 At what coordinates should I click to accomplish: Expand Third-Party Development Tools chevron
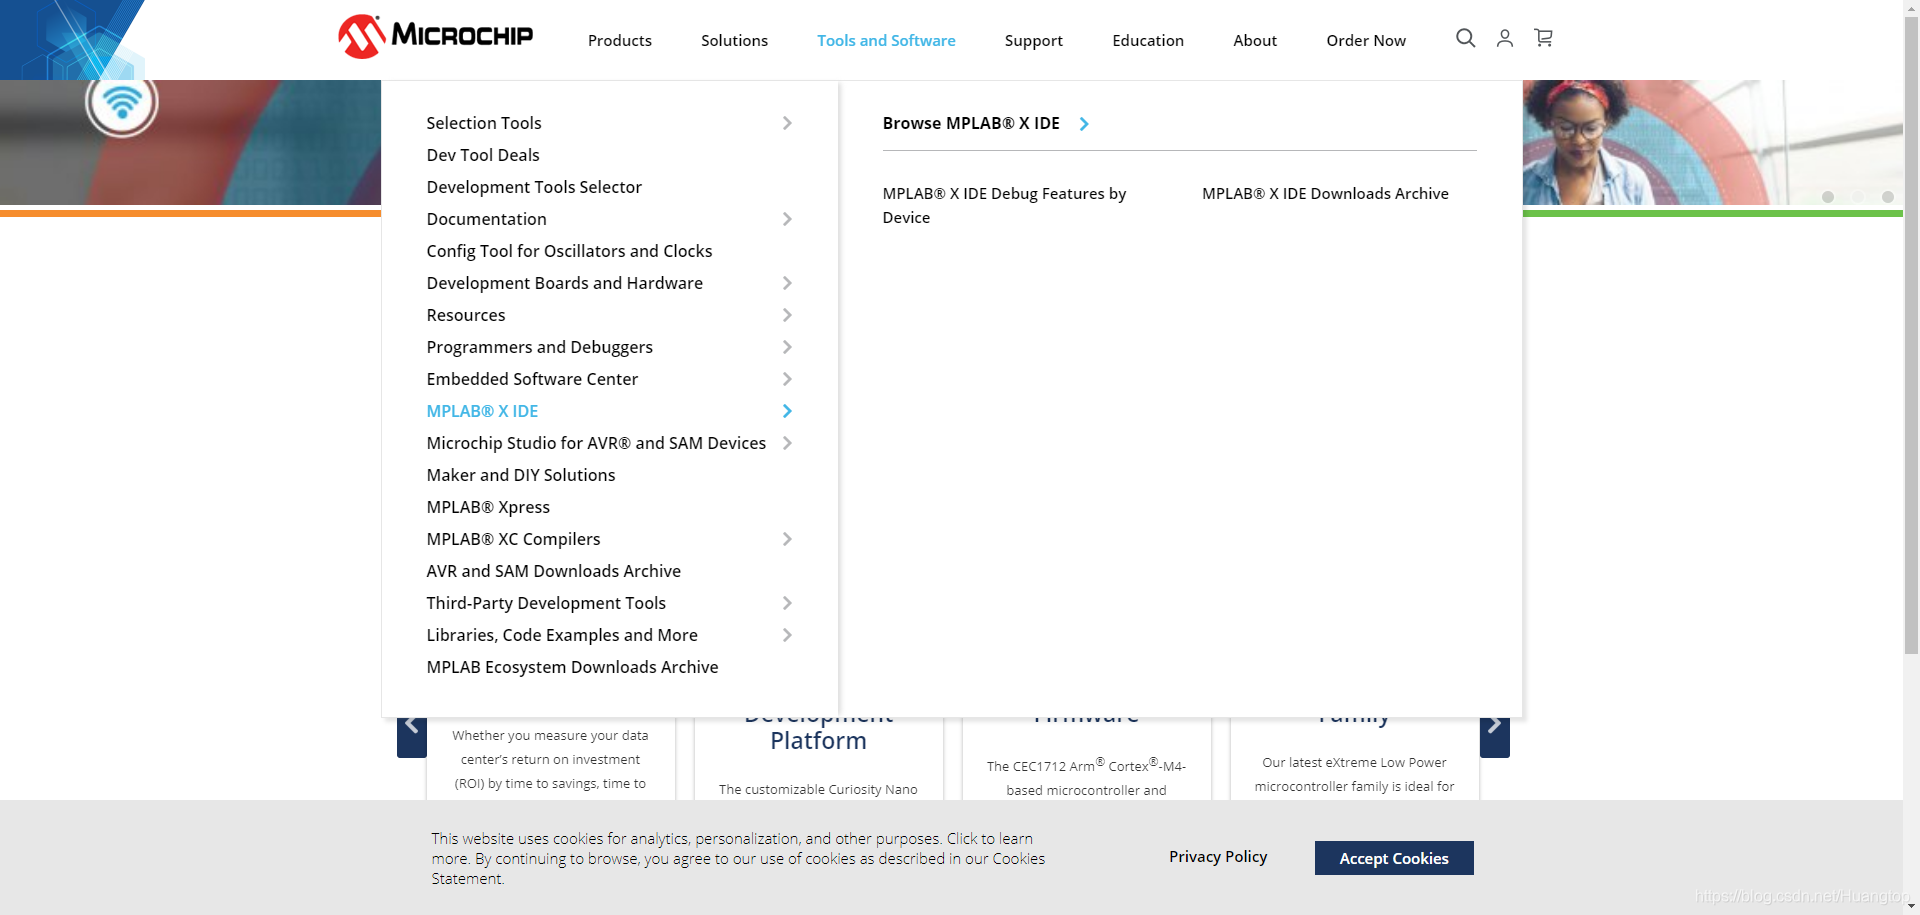[787, 603]
